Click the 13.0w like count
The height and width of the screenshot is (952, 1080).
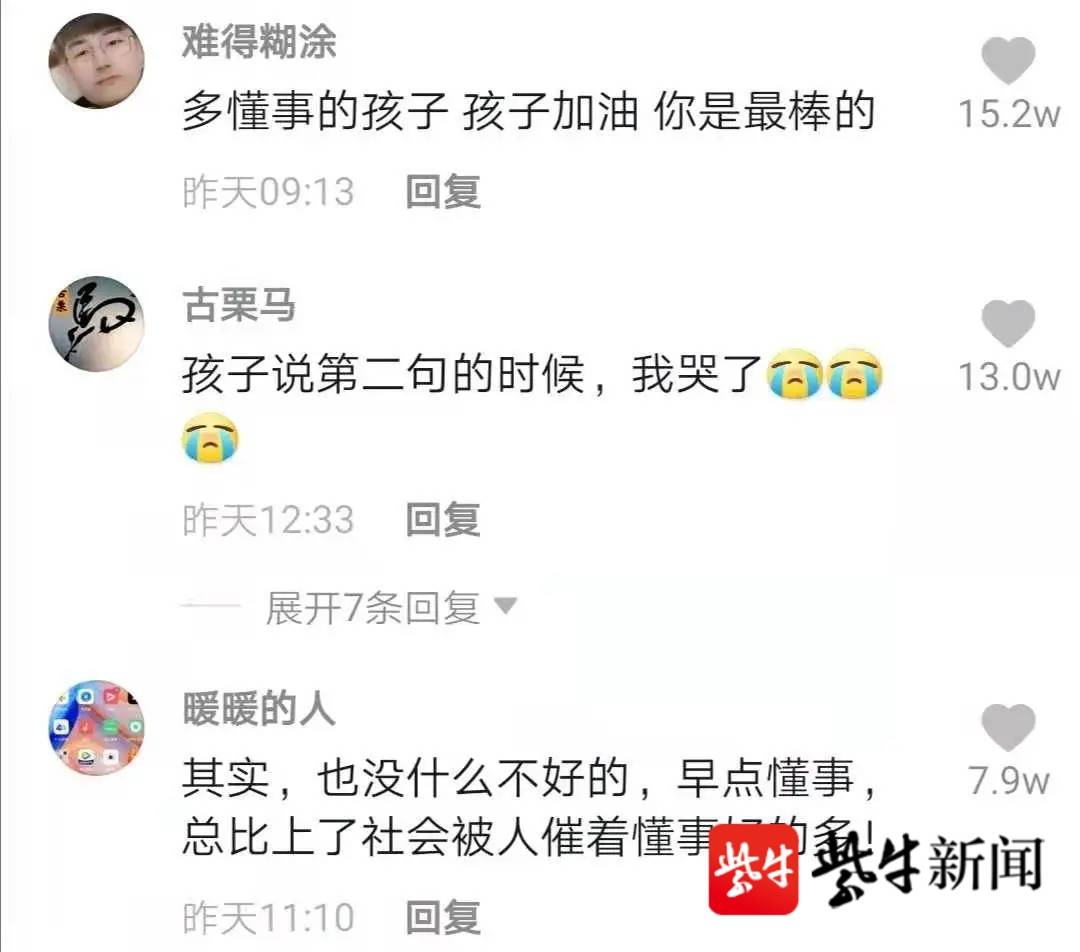(x=1009, y=377)
